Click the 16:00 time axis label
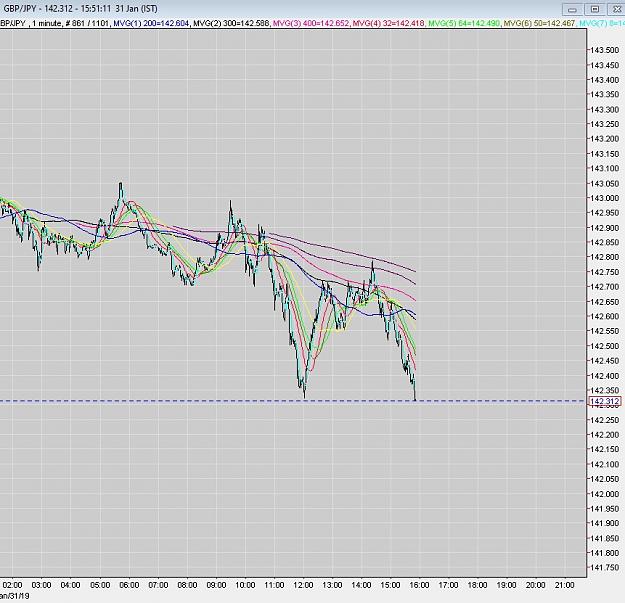 (419, 585)
